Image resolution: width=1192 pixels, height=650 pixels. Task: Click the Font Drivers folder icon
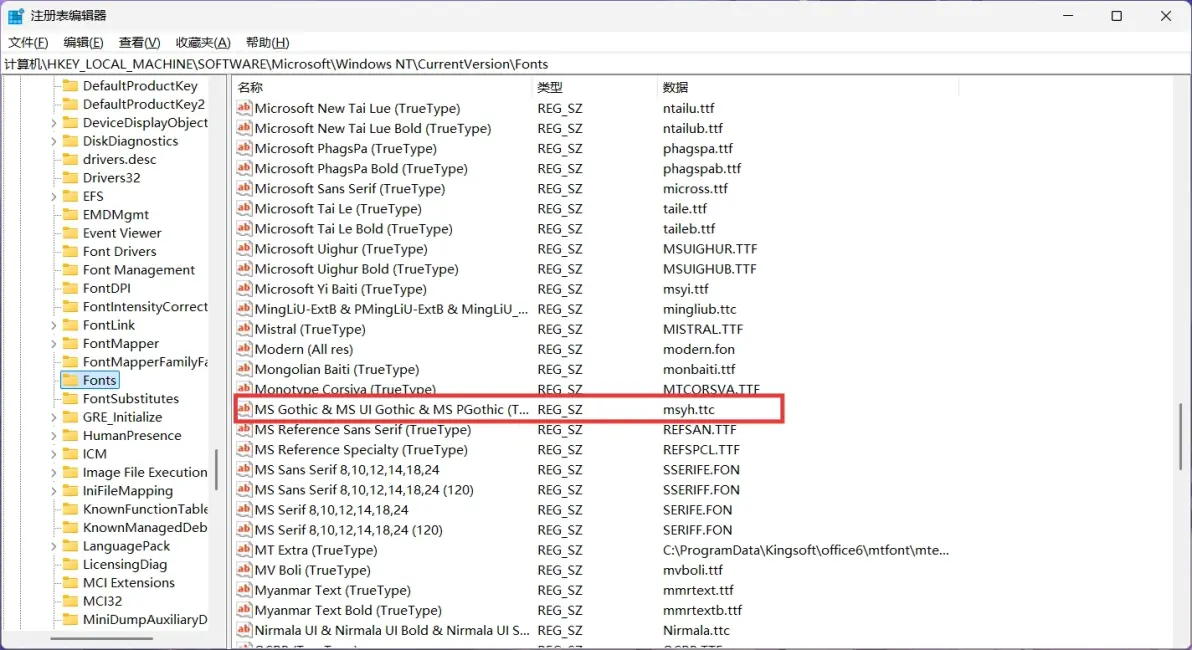click(x=70, y=251)
